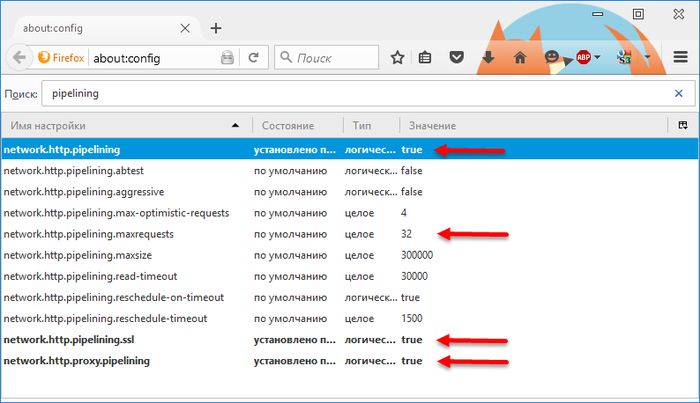Go to the Home page icon
Viewport: 700px width, 403px height.
click(x=520, y=57)
